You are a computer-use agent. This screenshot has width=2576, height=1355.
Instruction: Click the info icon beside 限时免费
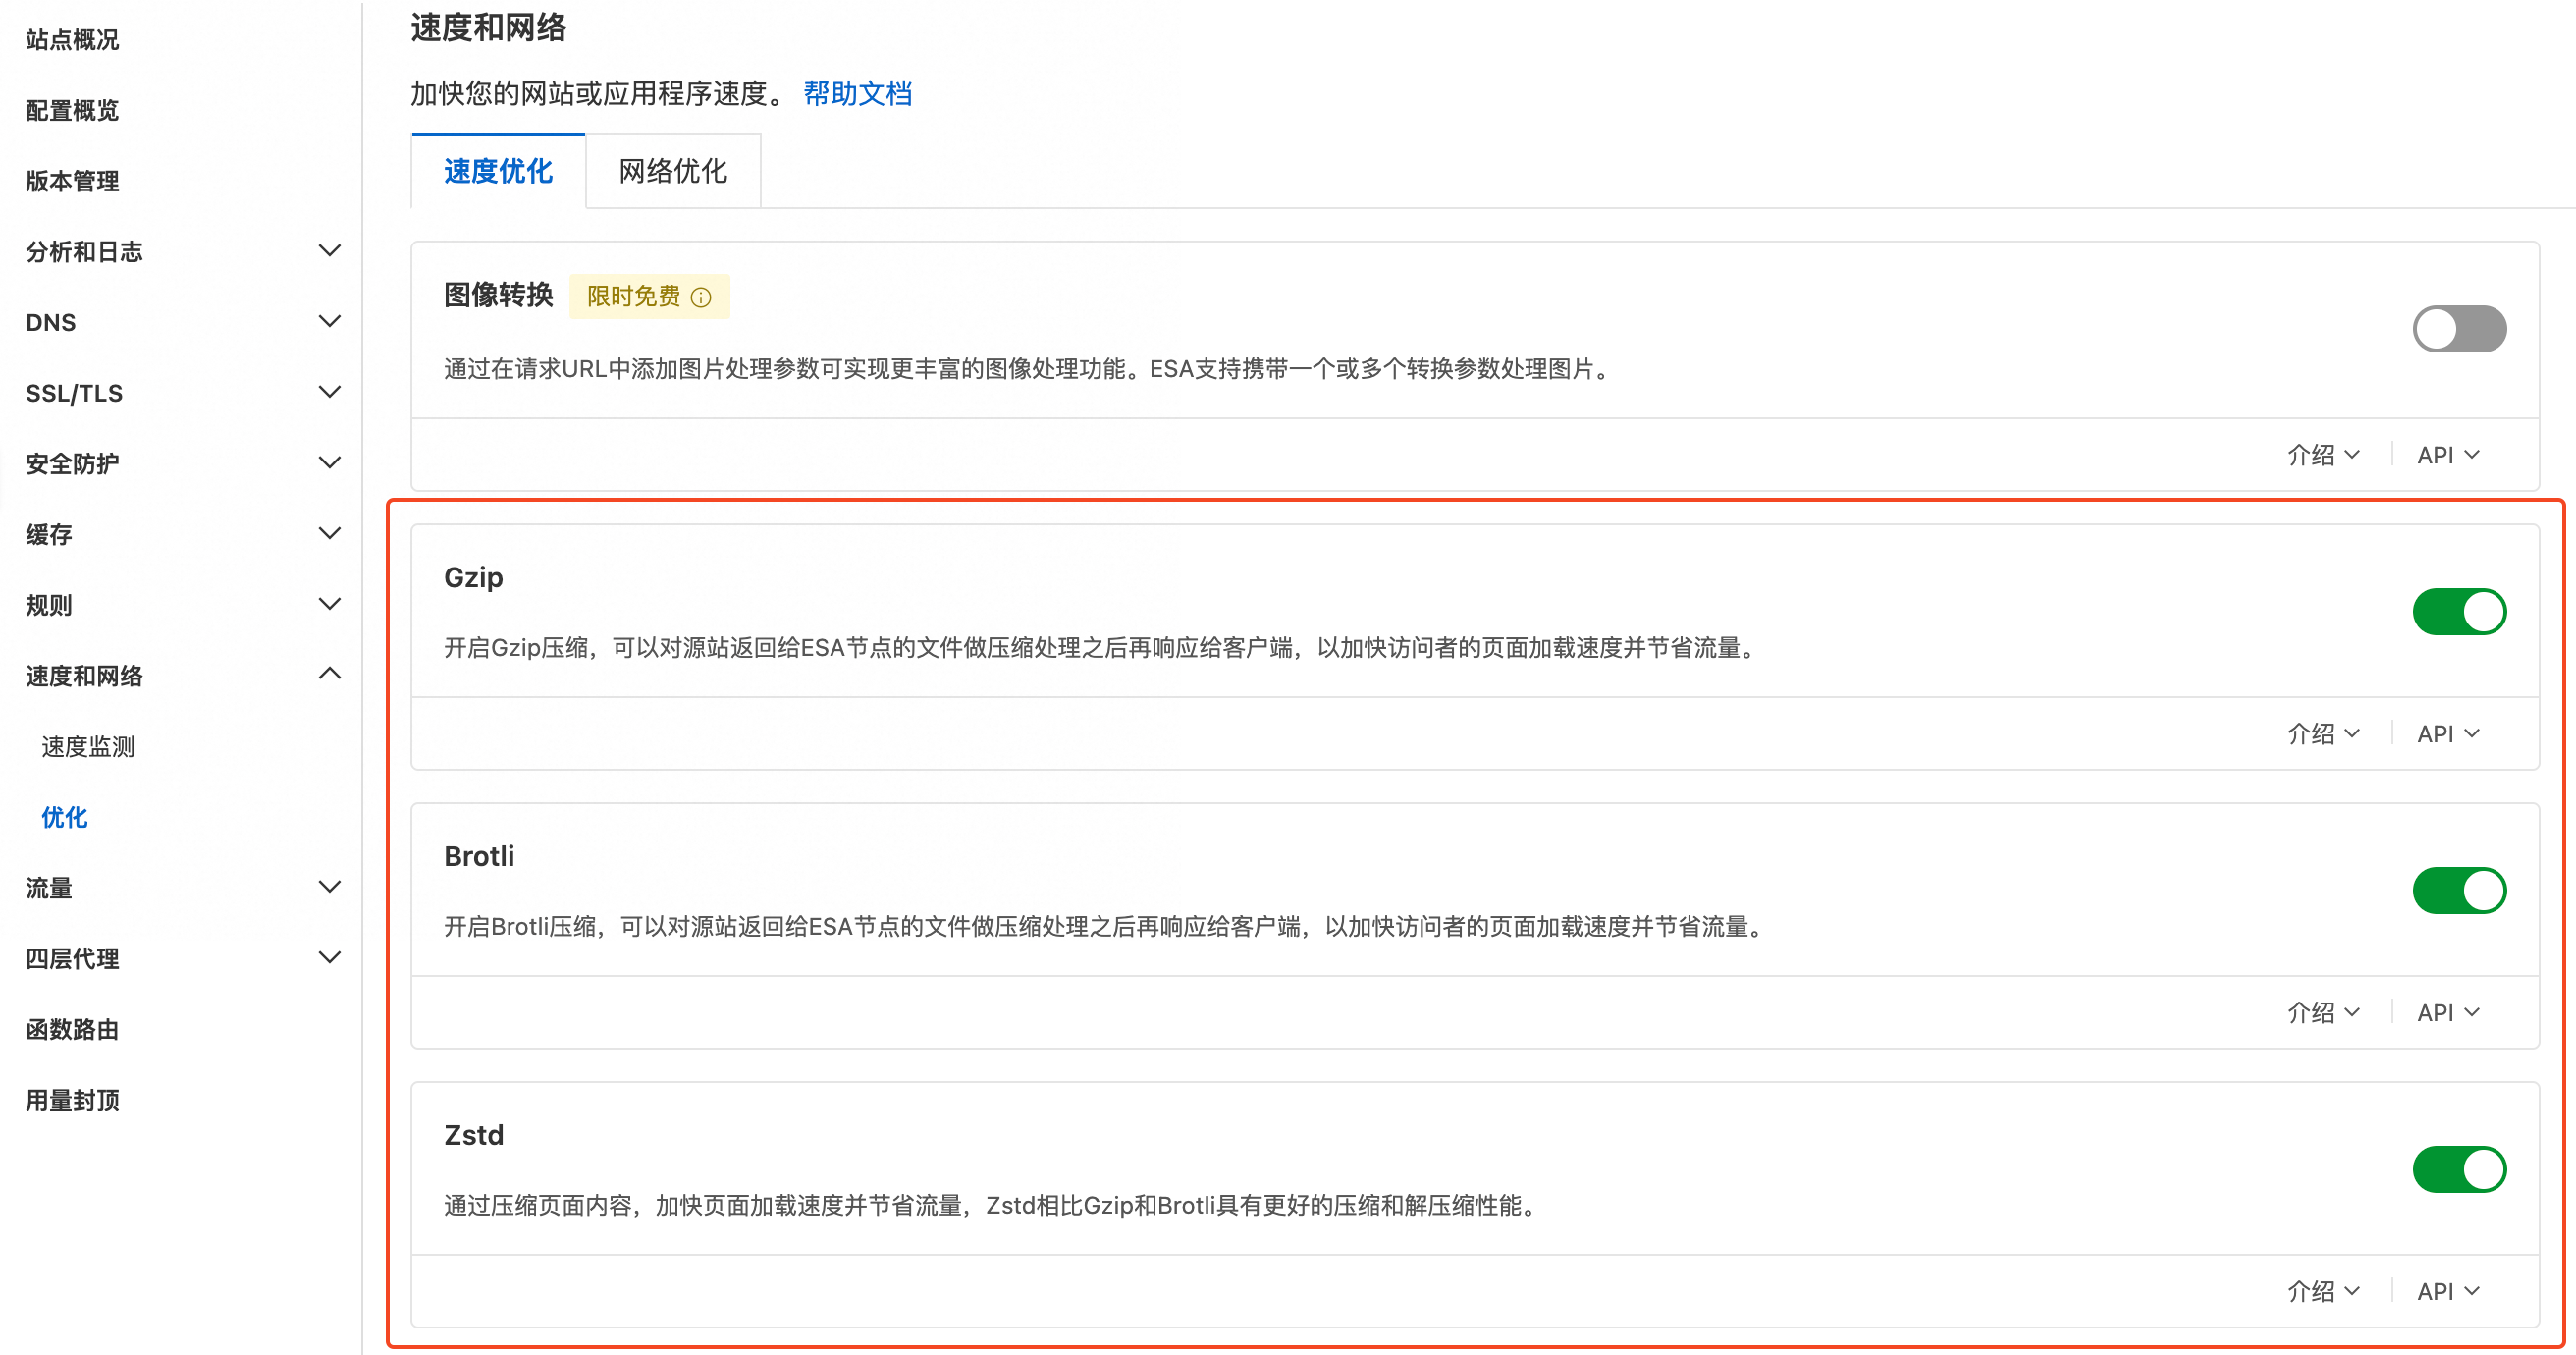(701, 297)
